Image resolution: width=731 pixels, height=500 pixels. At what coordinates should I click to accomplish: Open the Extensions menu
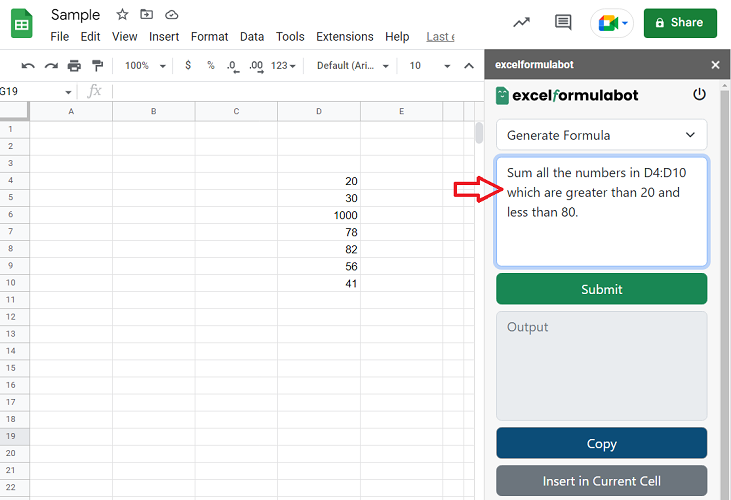point(345,37)
